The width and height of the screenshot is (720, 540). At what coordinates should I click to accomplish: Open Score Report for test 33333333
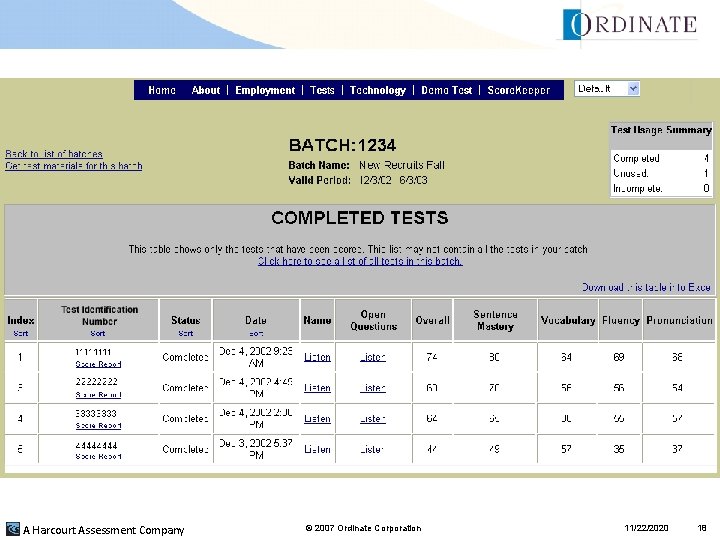pyautogui.click(x=98, y=426)
